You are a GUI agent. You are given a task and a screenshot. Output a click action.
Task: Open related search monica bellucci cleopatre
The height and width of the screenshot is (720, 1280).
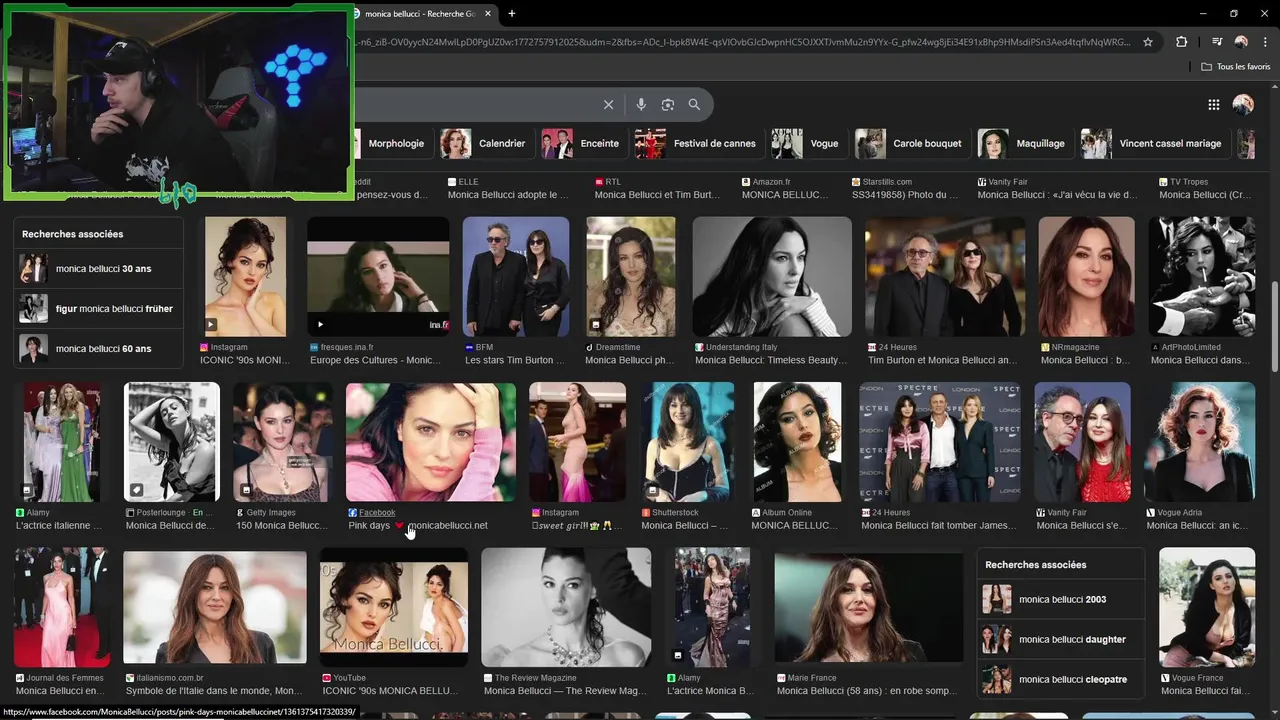tap(1060, 679)
